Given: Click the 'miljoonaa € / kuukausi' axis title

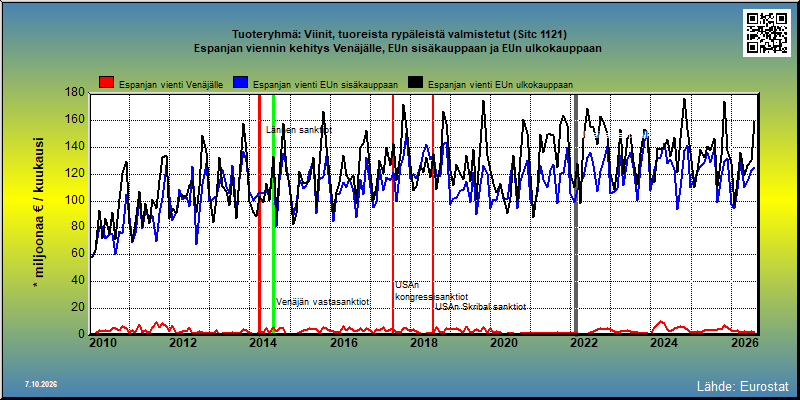Looking at the screenshot, I should pyautogui.click(x=39, y=208).
